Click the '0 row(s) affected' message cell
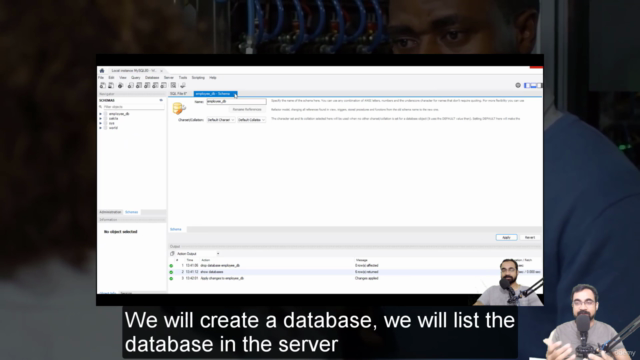640x360 pixels. point(367,266)
